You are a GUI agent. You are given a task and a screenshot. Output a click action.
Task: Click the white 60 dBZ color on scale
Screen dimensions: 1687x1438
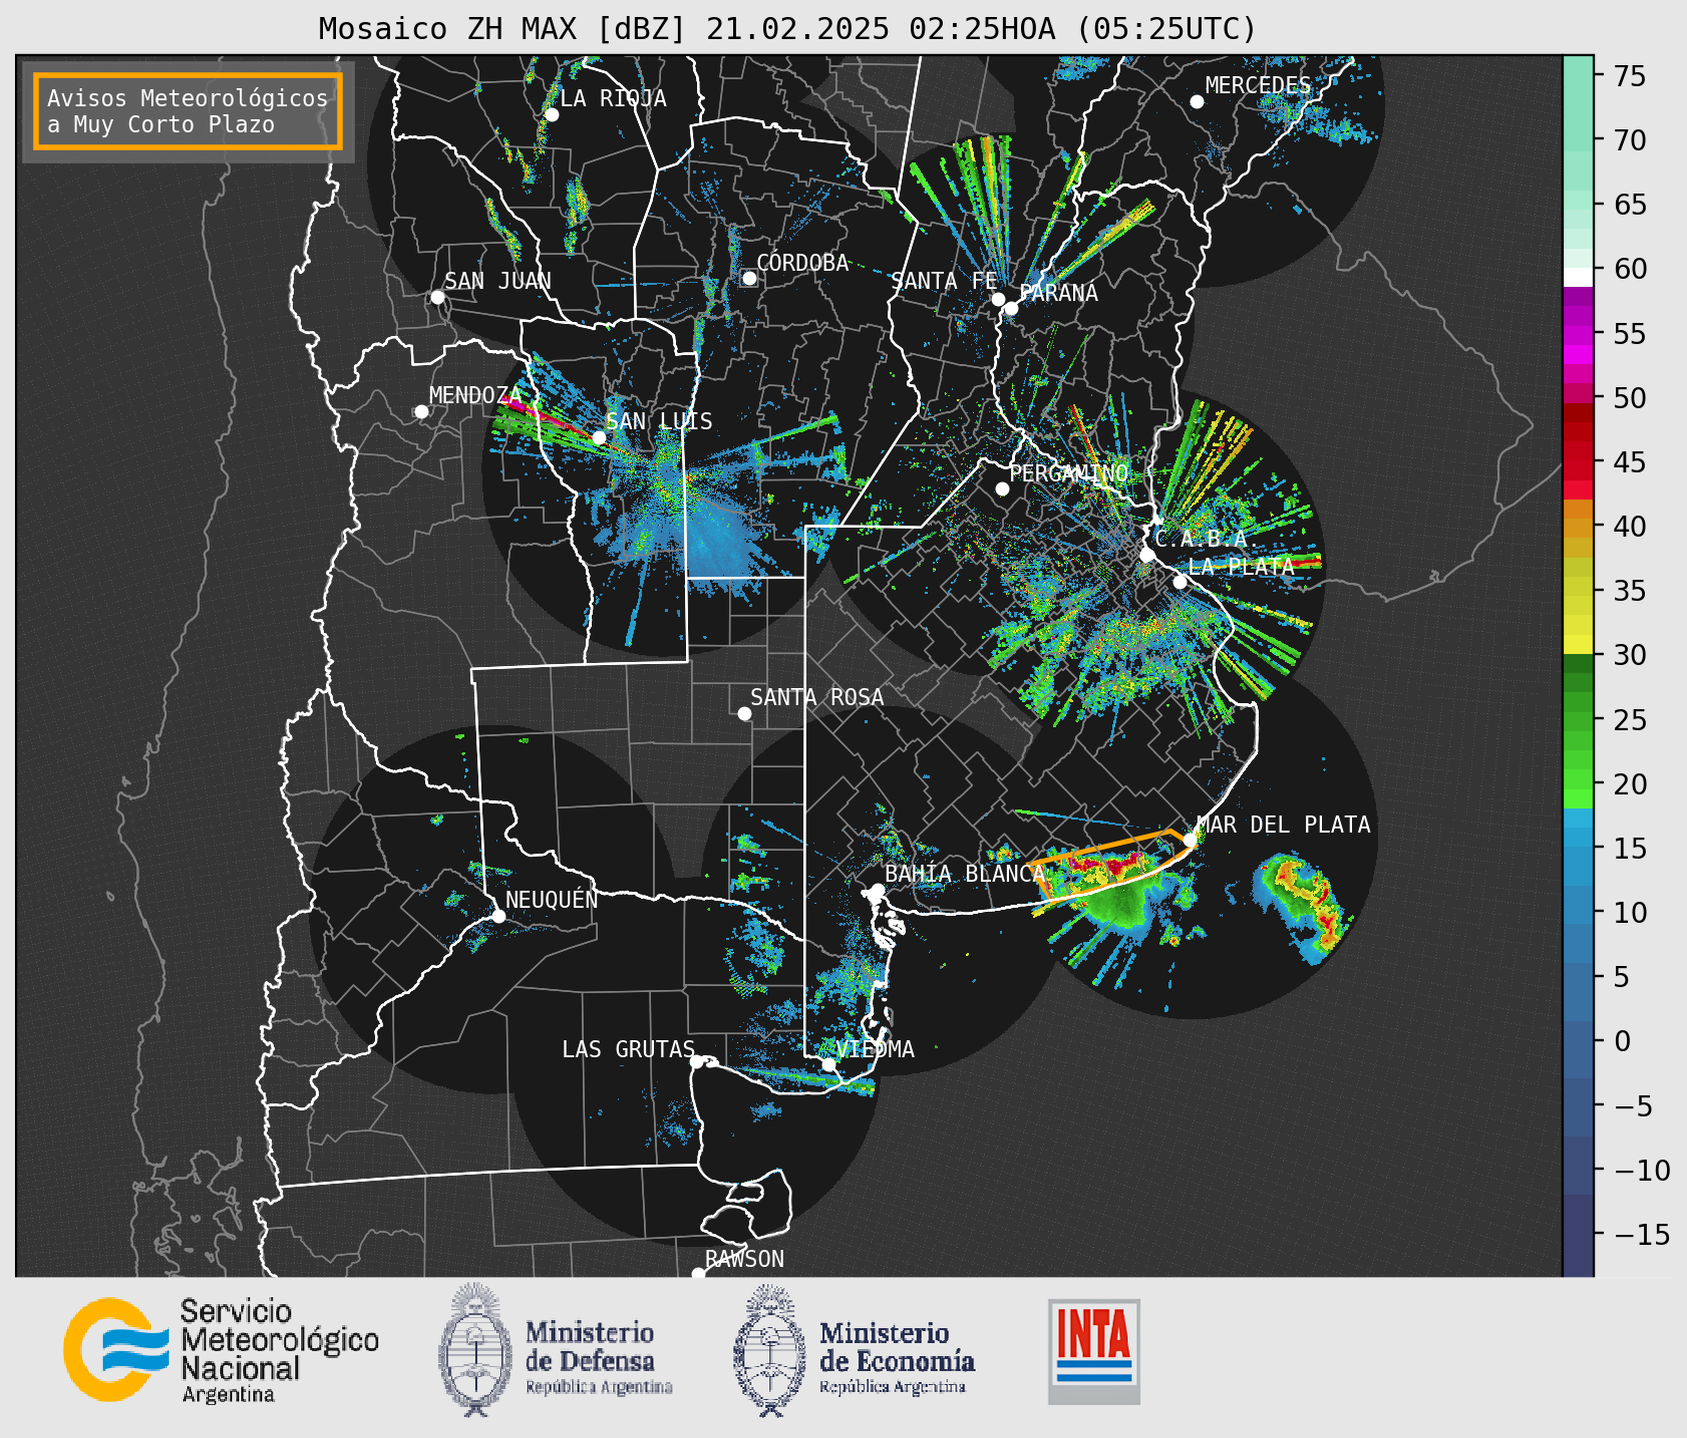pyautogui.click(x=1578, y=275)
